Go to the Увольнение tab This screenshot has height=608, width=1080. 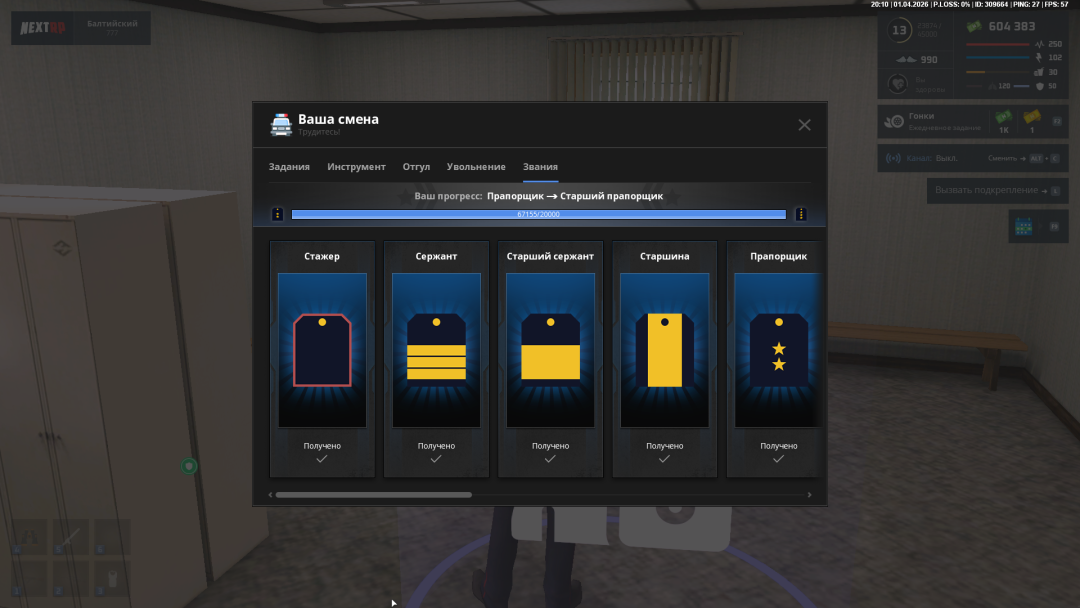tap(476, 167)
